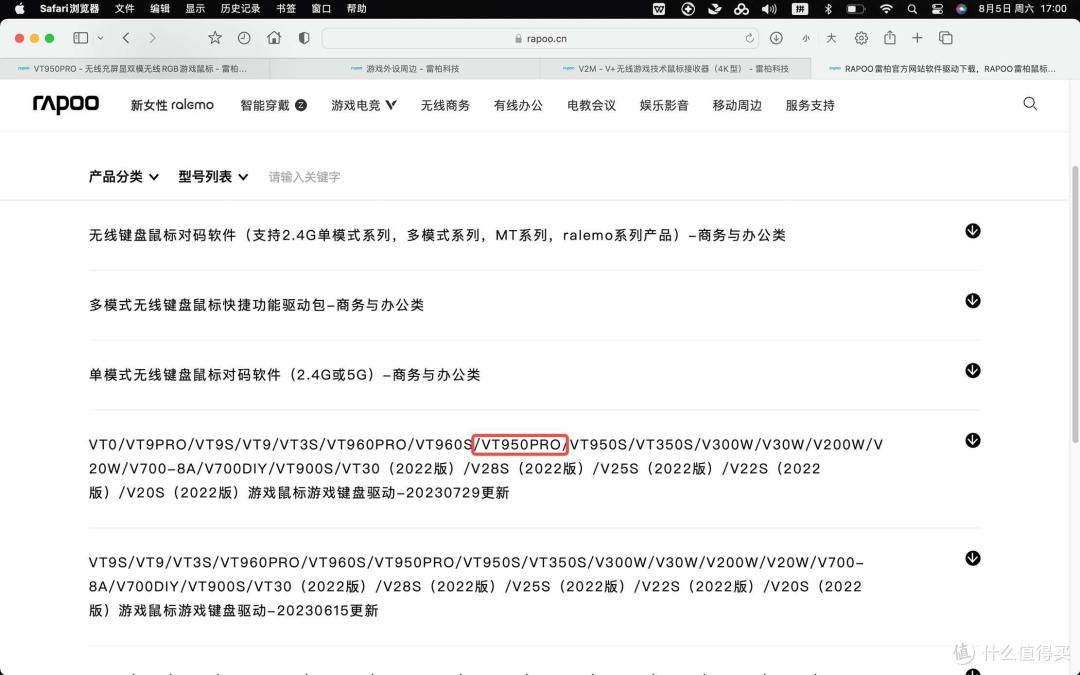
Task: Click the rapoo.cn address bar
Action: (540, 39)
